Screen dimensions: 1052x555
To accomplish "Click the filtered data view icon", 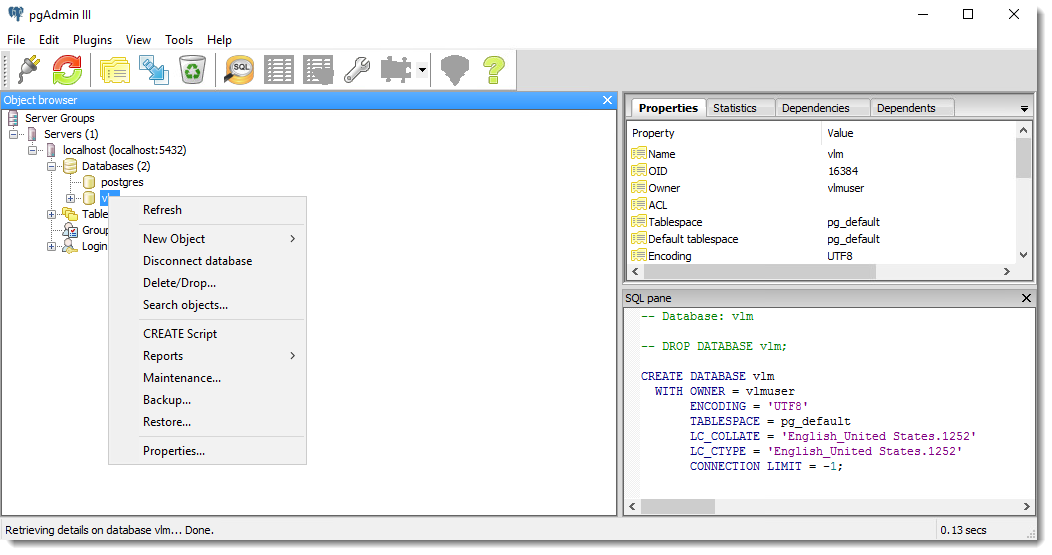I will click(318, 69).
